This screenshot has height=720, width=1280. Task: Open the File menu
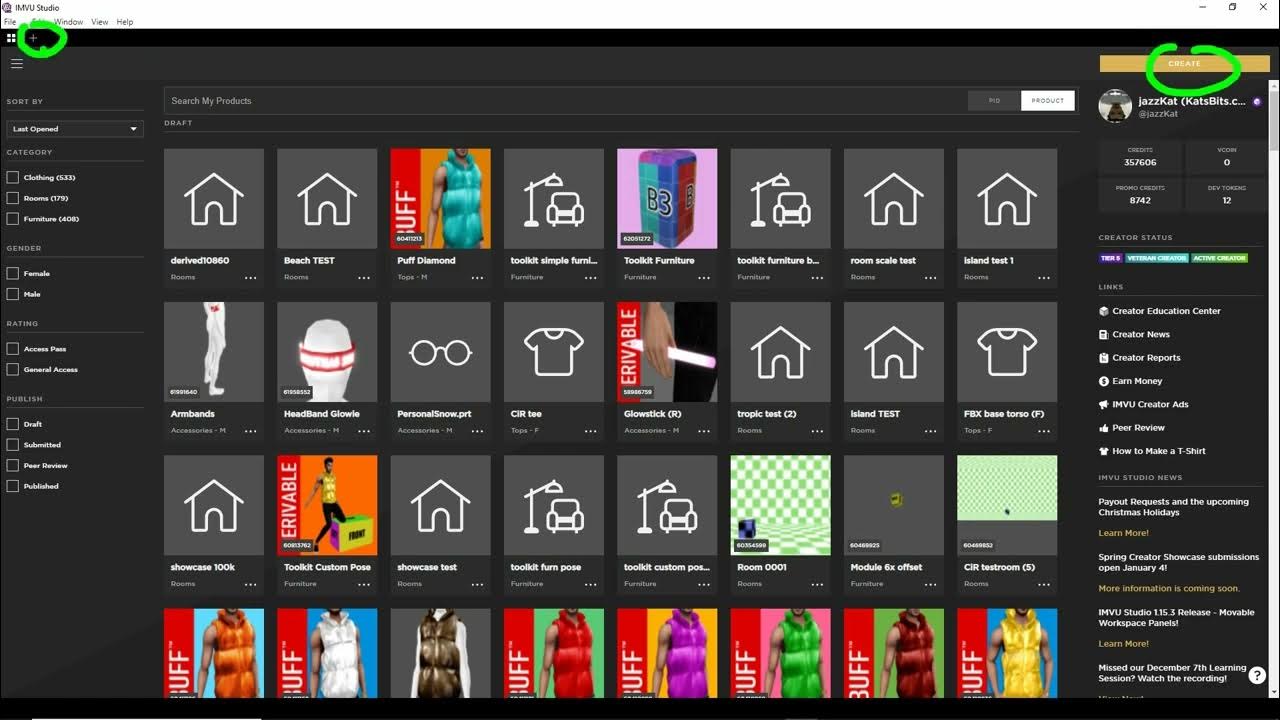10,22
